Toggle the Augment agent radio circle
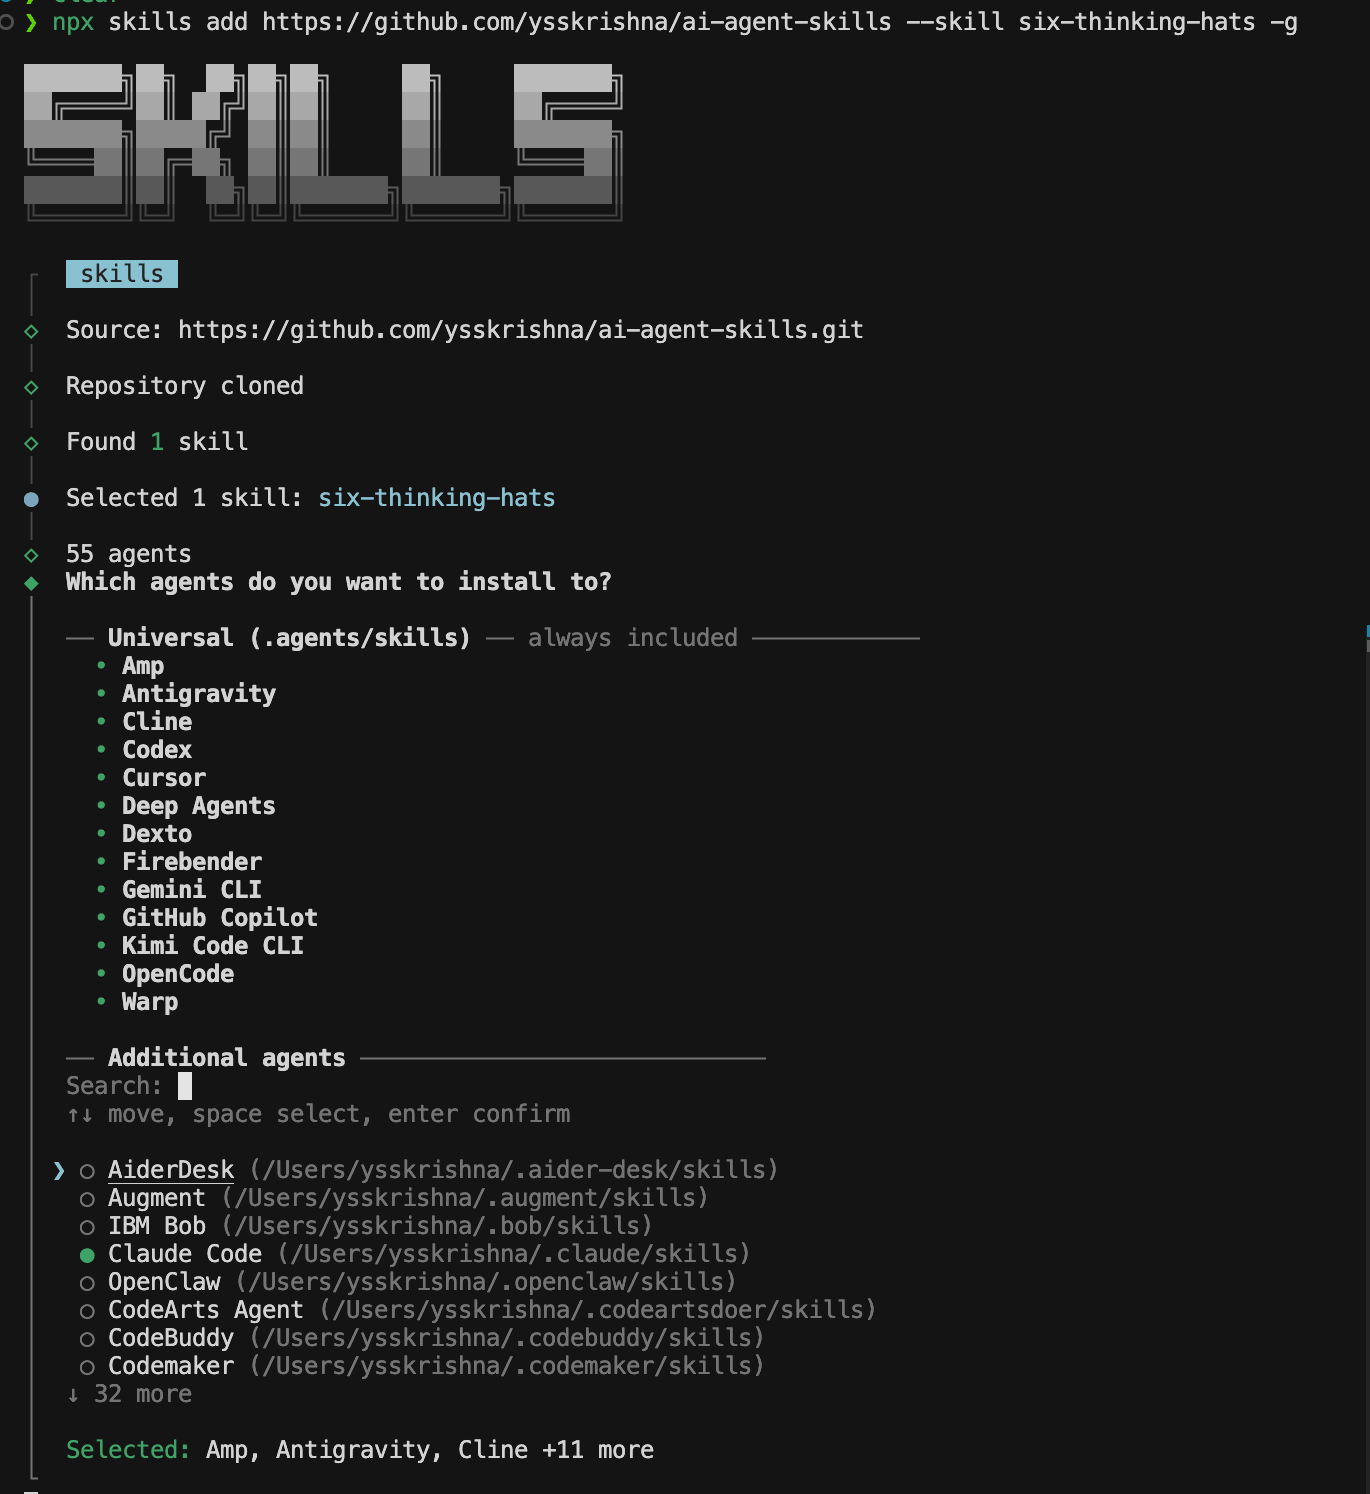Viewport: 1370px width, 1494px height. (87, 1199)
